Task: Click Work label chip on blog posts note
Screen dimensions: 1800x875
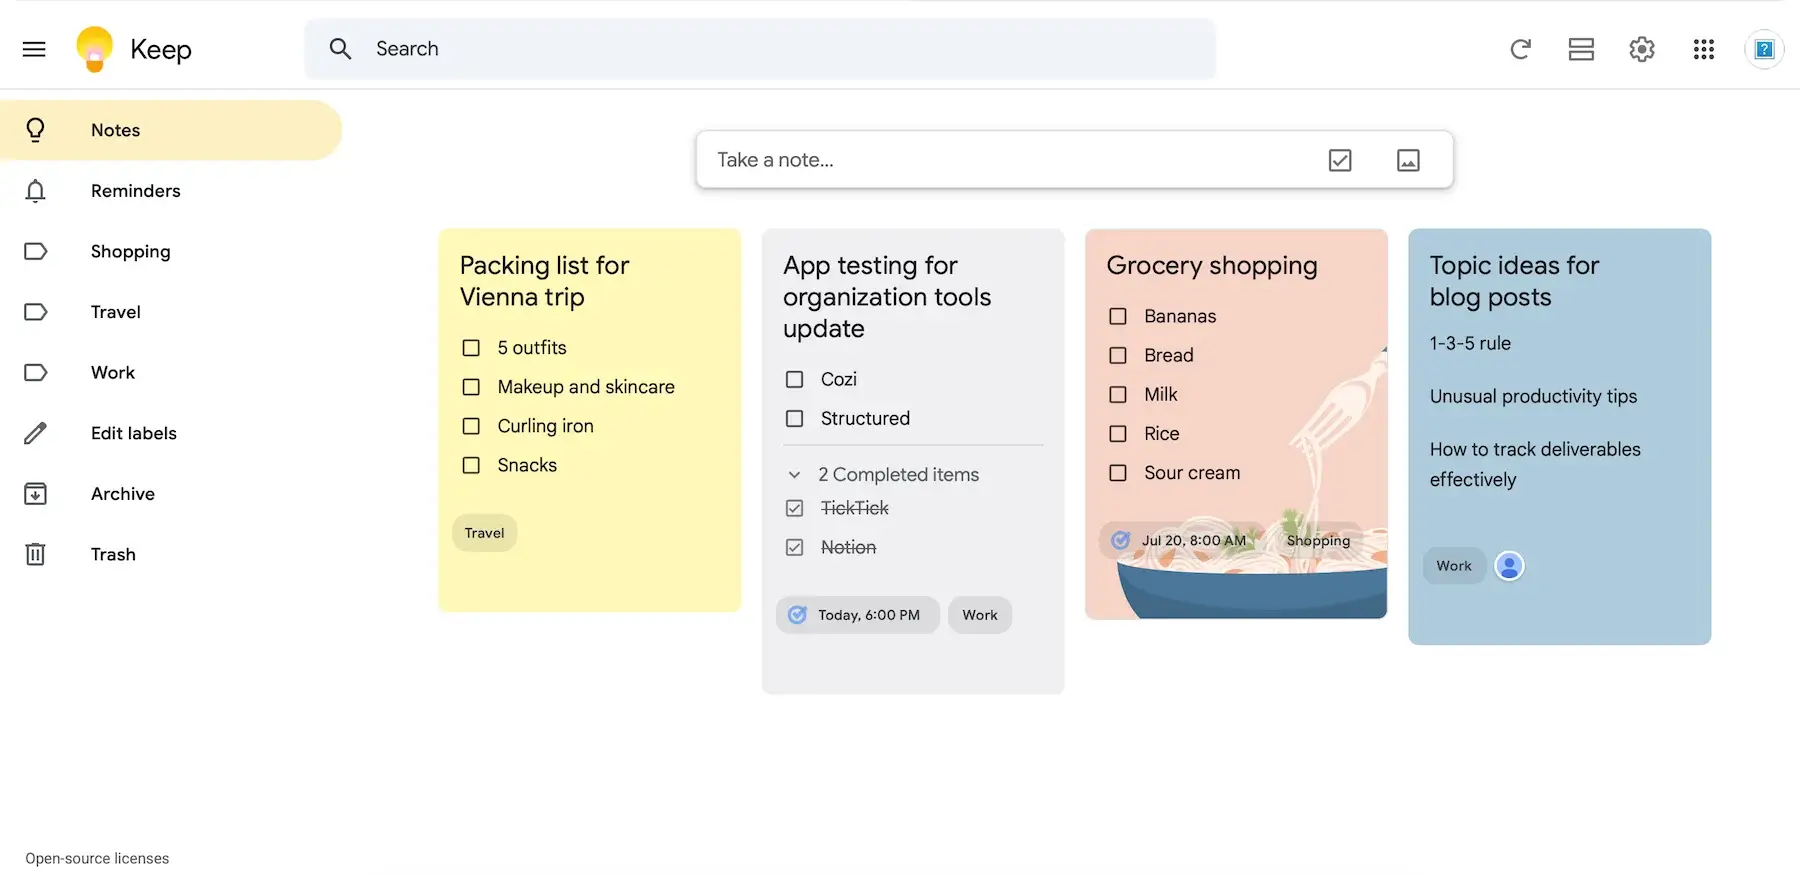Action: coord(1454,566)
